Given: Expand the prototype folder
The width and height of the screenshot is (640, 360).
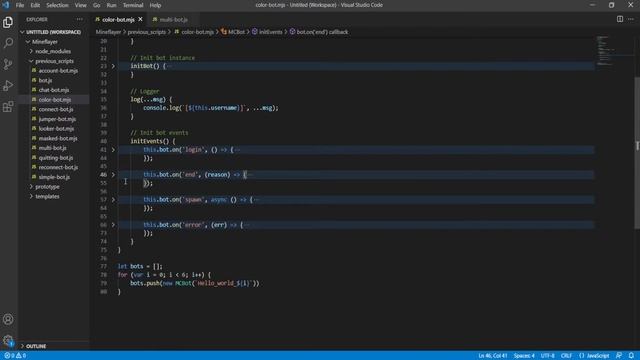Looking at the screenshot, I should pyautogui.click(x=47, y=187).
